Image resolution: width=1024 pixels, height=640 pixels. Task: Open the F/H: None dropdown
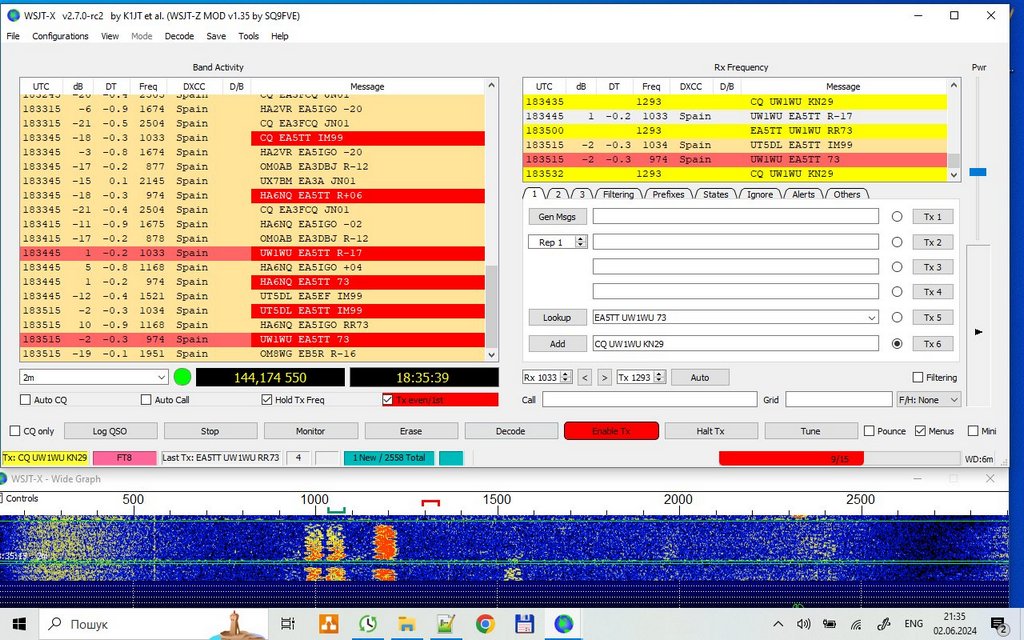pyautogui.click(x=929, y=400)
